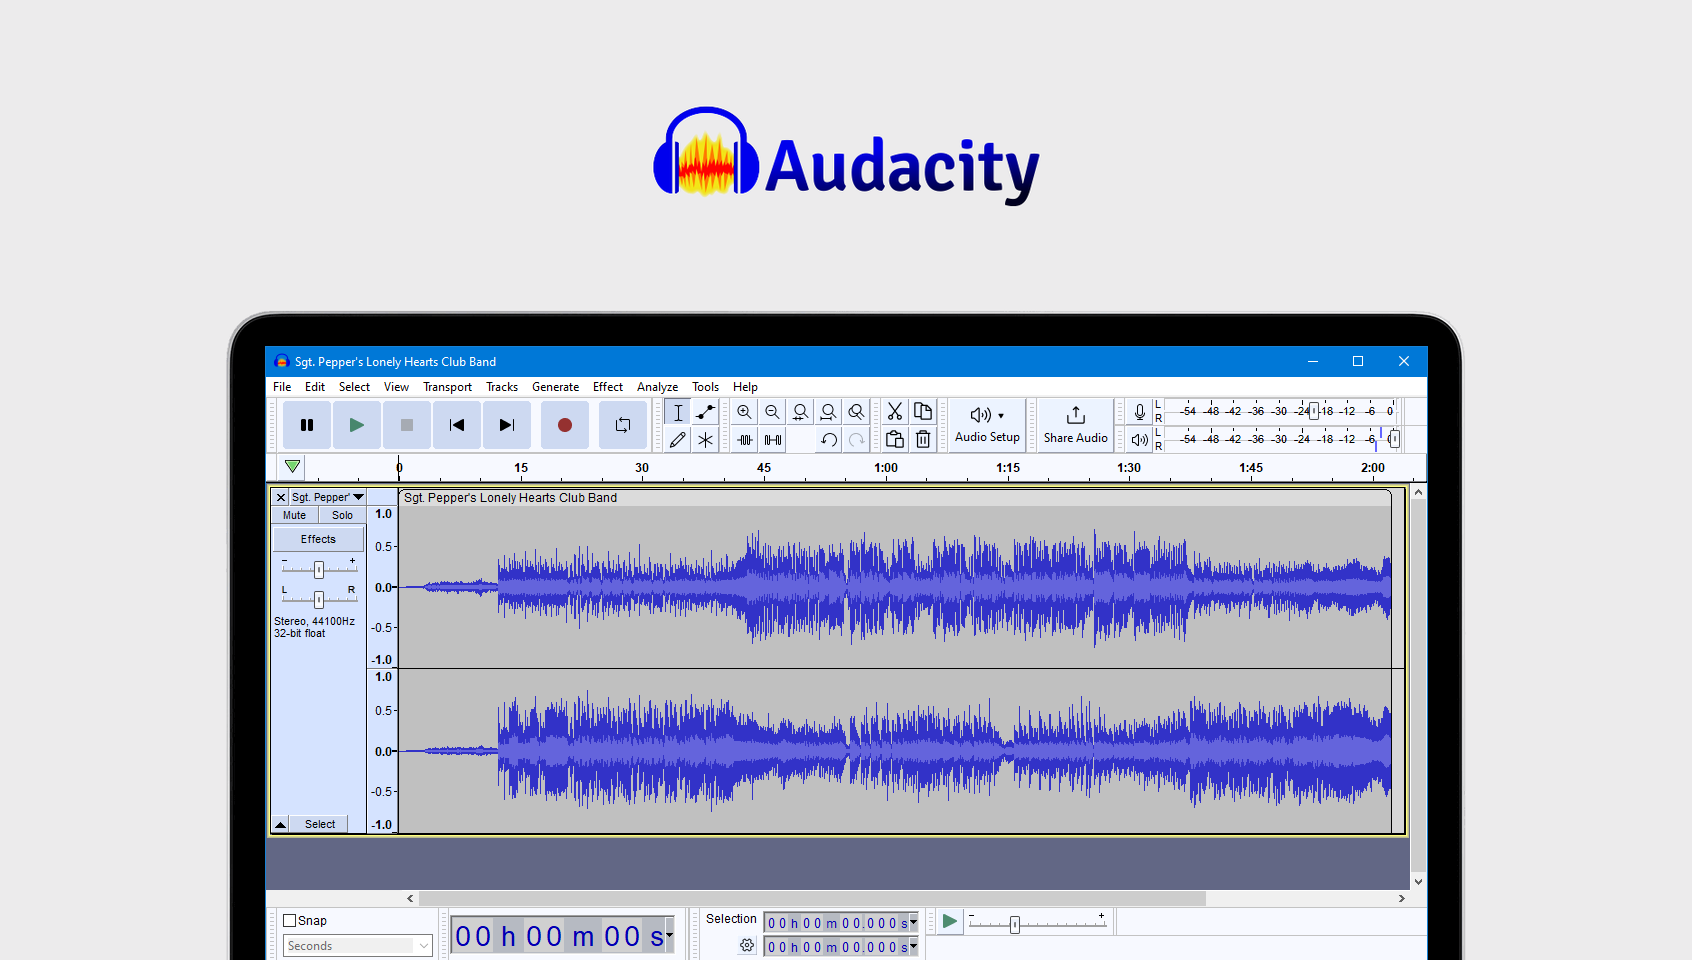This screenshot has width=1692, height=960.
Task: Fit selection to width icon
Action: 800,412
